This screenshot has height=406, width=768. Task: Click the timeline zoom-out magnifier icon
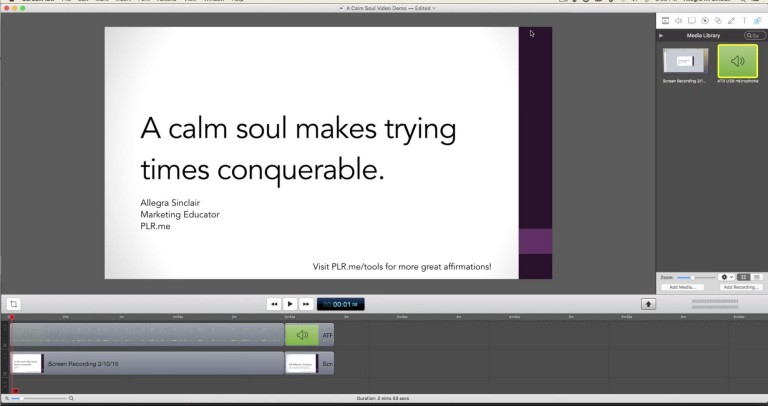6,399
